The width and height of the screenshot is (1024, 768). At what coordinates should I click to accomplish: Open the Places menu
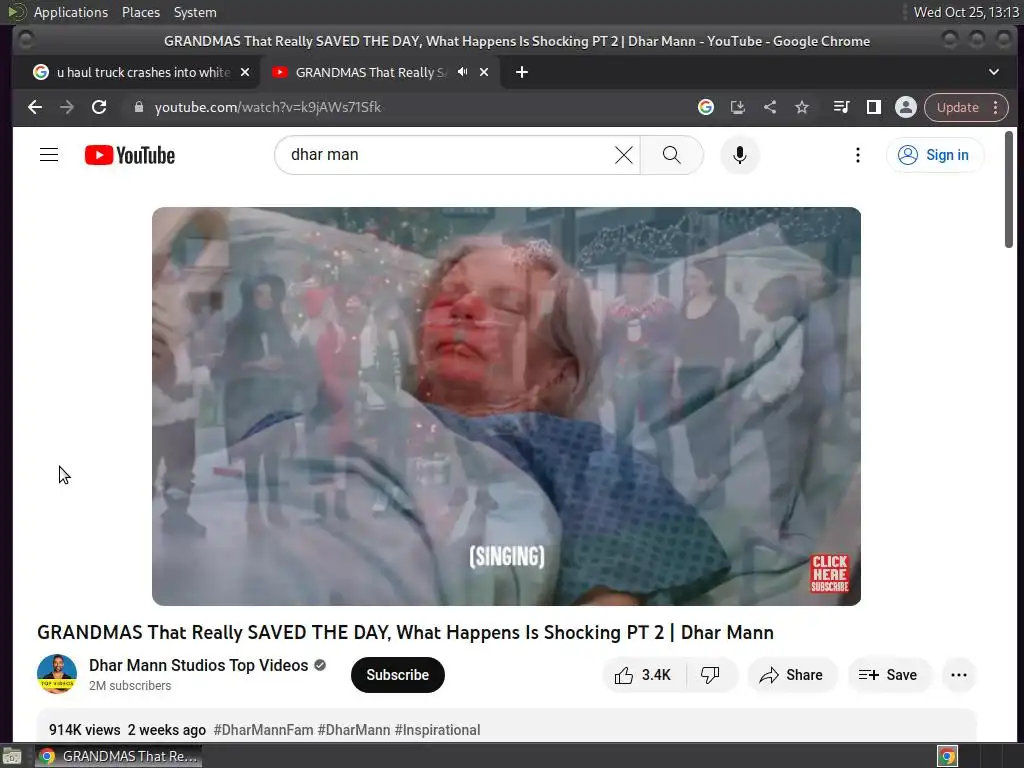[141, 12]
